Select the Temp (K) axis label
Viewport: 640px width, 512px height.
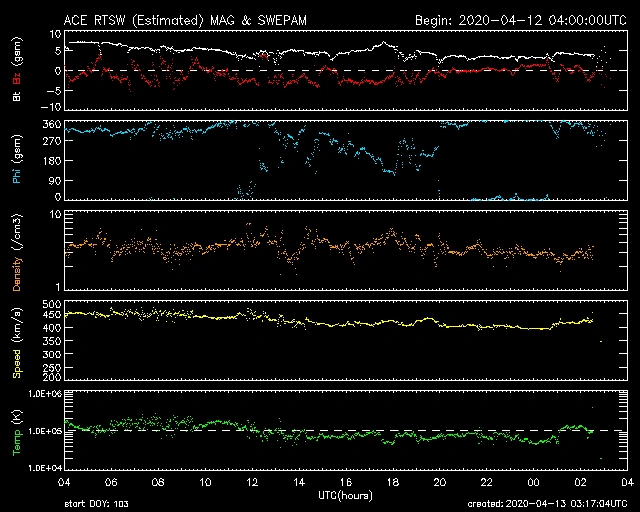pyautogui.click(x=17, y=431)
